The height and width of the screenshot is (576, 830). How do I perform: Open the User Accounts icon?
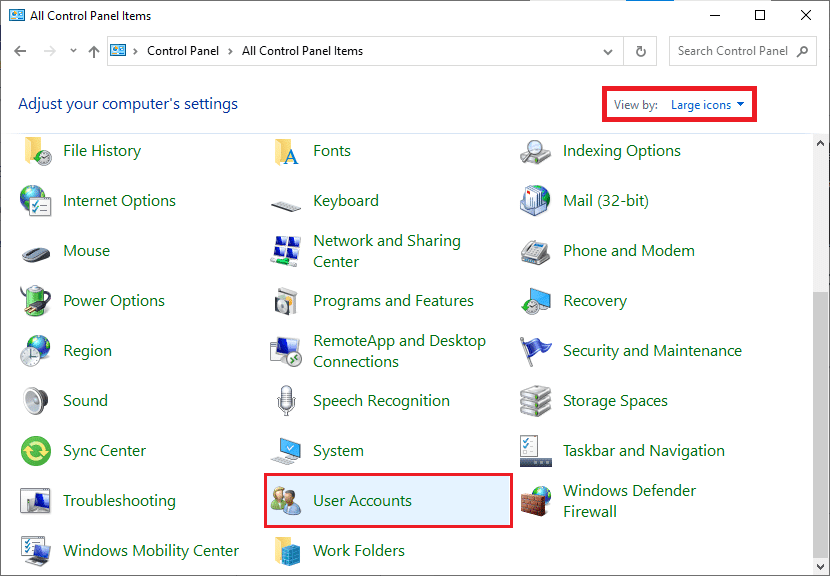[287, 501]
